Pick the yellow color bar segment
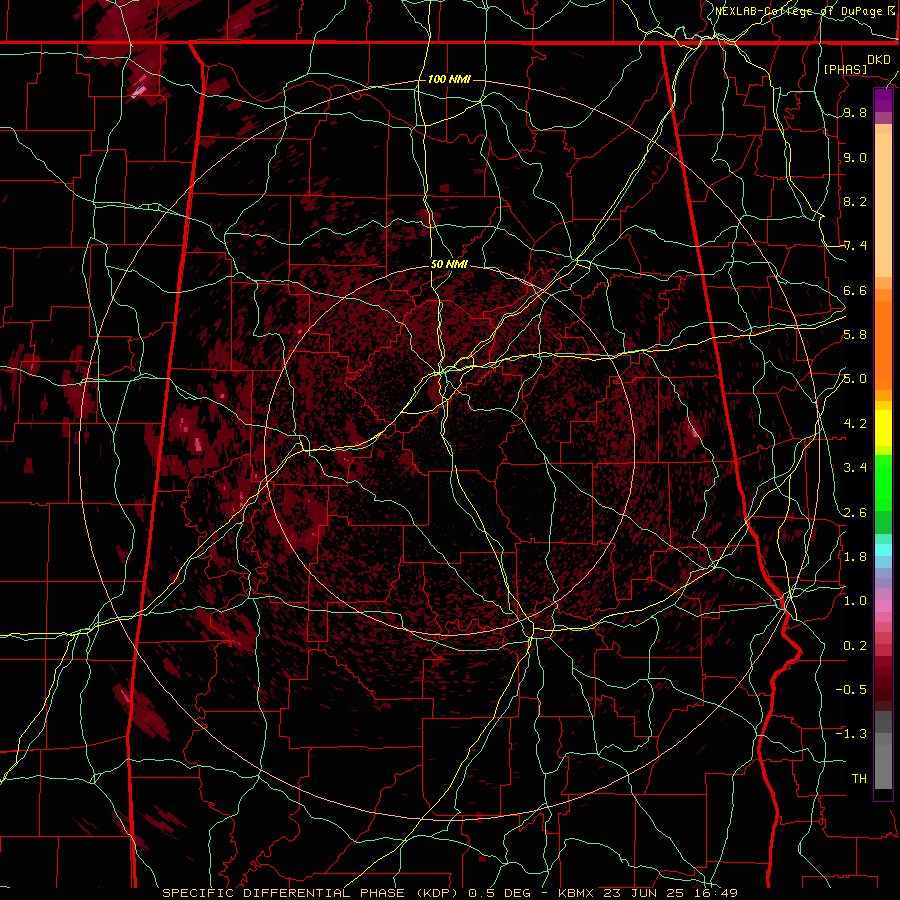This screenshot has height=900, width=900. tap(883, 428)
